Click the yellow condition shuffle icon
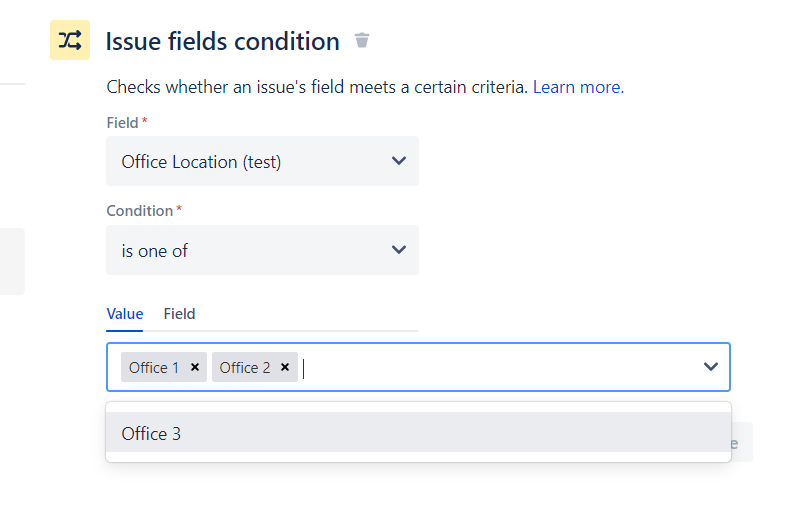The height and width of the screenshot is (505, 785). click(70, 41)
